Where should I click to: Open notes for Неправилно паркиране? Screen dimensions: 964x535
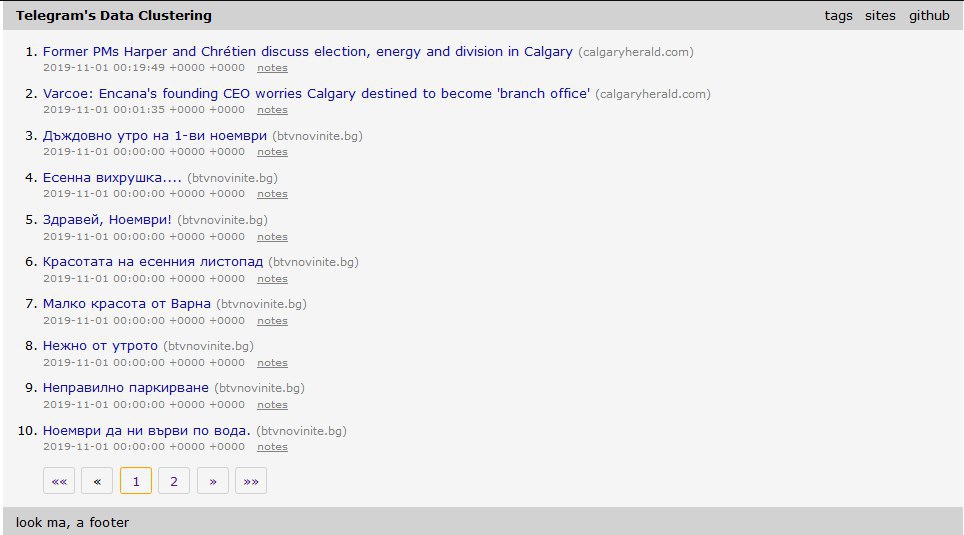272,405
